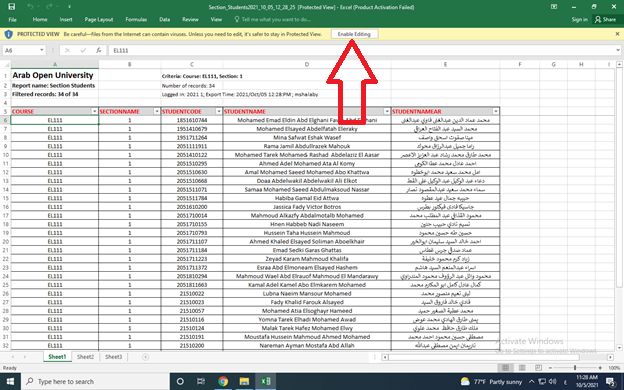Click cell with student code 1951410679
Viewport: 624px width, 390px height.
pyautogui.click(x=192, y=129)
